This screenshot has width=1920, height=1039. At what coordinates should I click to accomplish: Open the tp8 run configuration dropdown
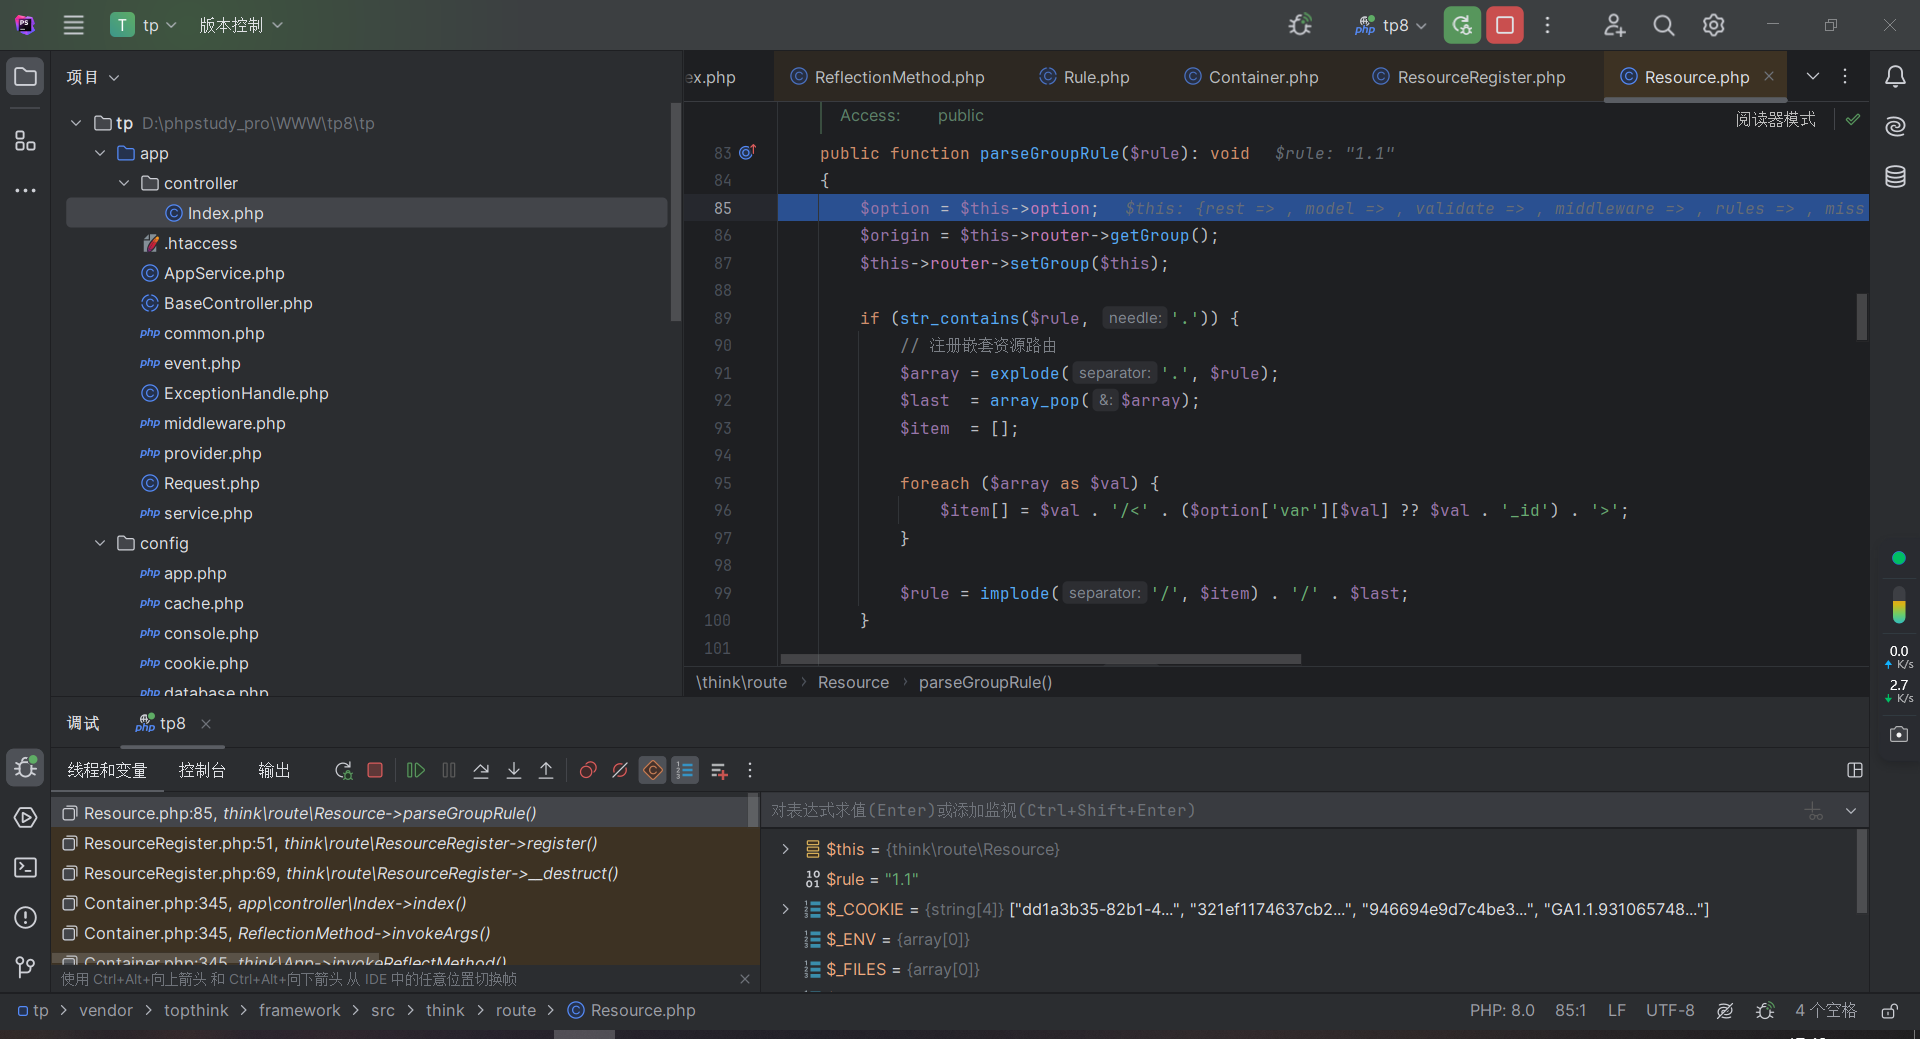[x=1393, y=25]
